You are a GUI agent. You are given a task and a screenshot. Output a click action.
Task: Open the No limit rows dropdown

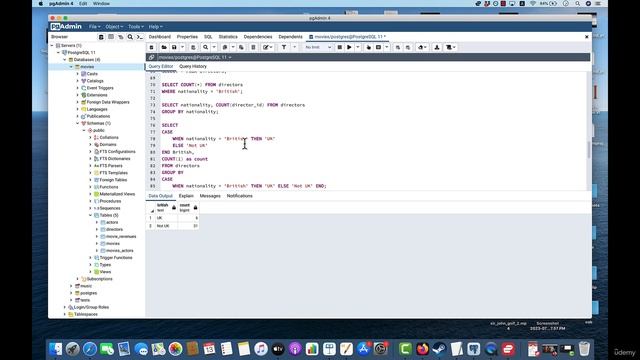[x=318, y=47]
